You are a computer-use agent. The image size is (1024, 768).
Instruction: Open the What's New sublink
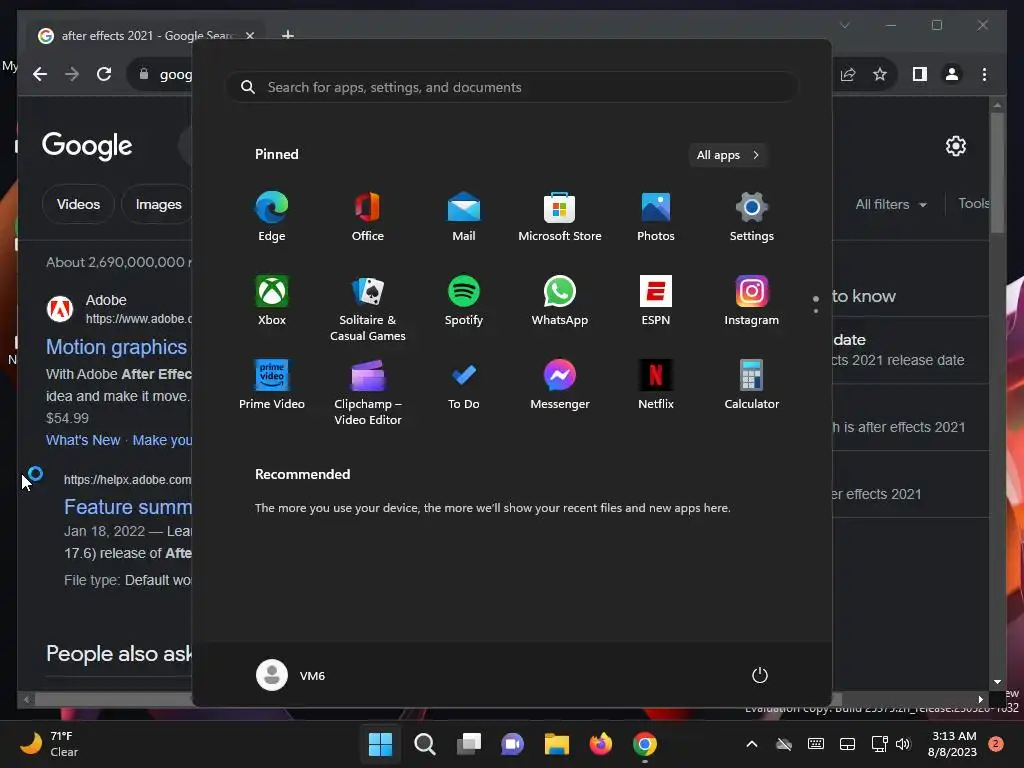tap(83, 440)
